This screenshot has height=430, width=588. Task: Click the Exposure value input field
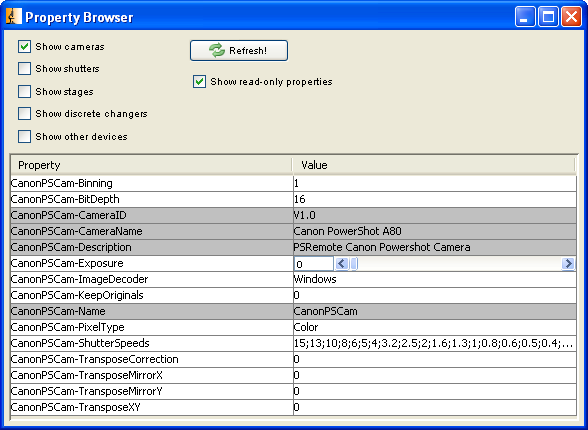coord(314,264)
